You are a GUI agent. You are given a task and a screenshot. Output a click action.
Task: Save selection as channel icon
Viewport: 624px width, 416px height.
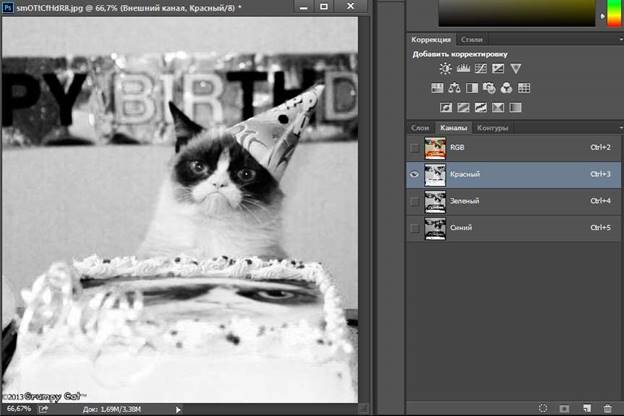[564, 408]
